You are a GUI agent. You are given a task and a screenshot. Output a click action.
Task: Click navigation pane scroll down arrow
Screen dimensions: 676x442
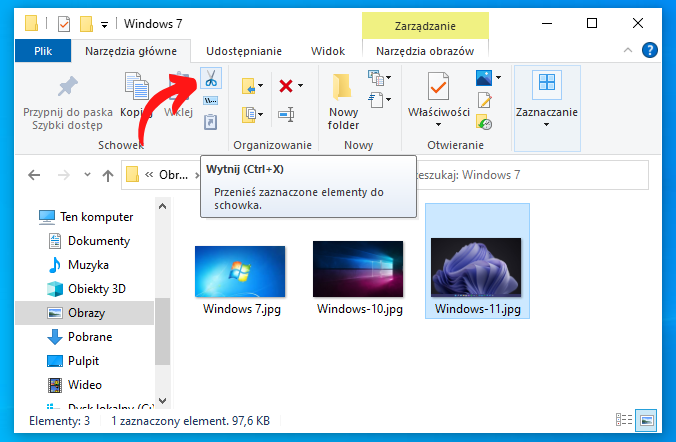point(163,401)
